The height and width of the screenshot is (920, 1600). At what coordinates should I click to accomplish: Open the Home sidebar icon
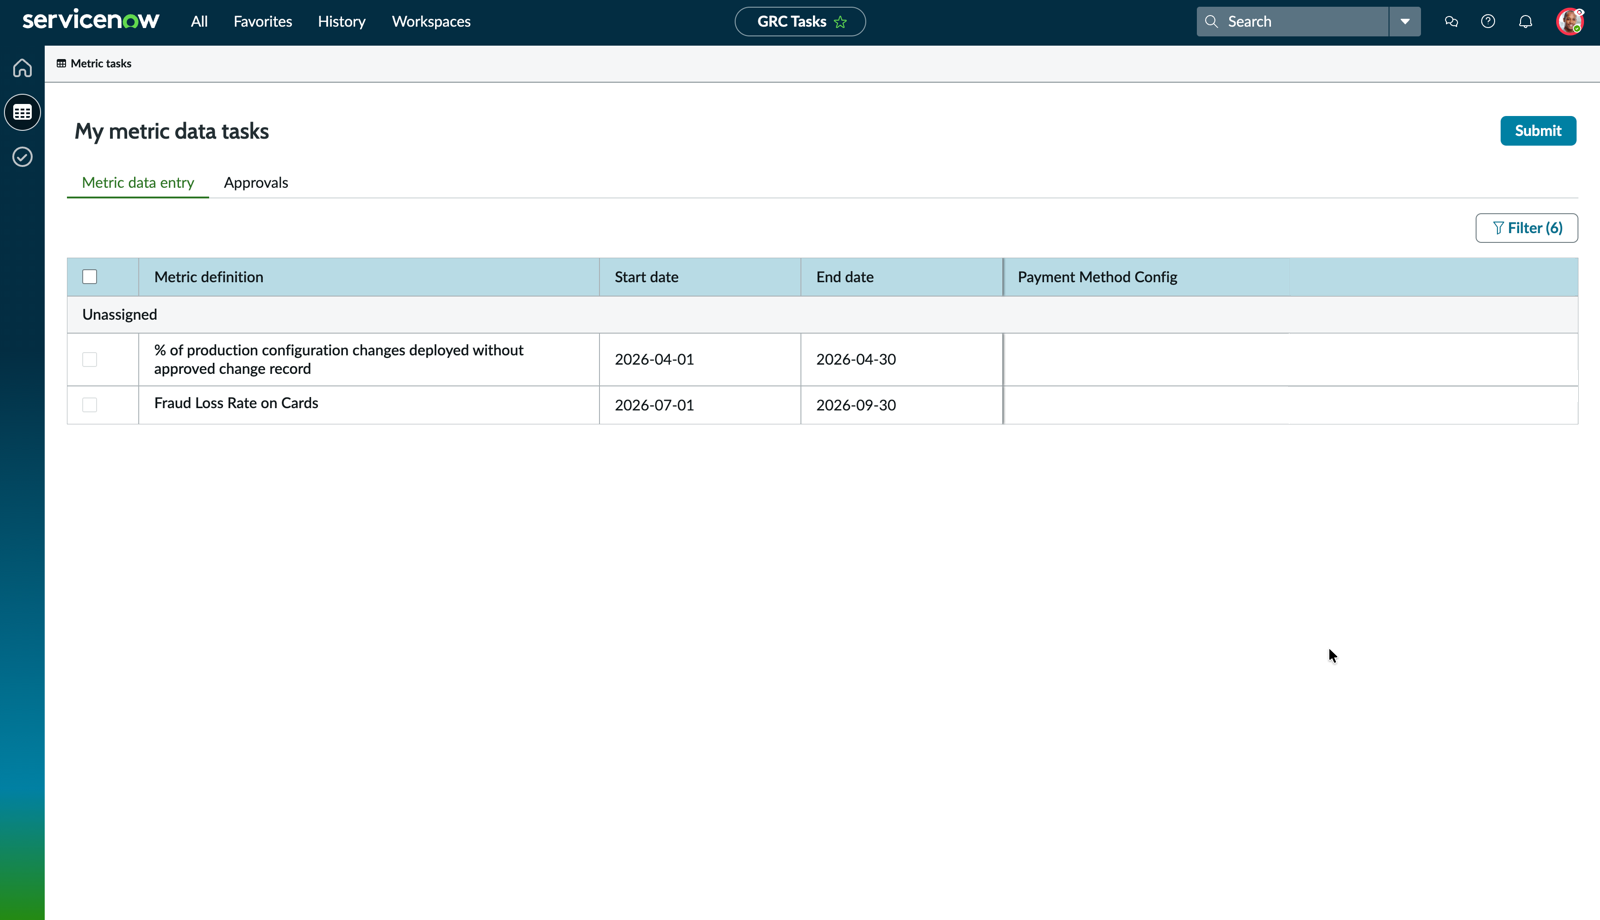(22, 68)
